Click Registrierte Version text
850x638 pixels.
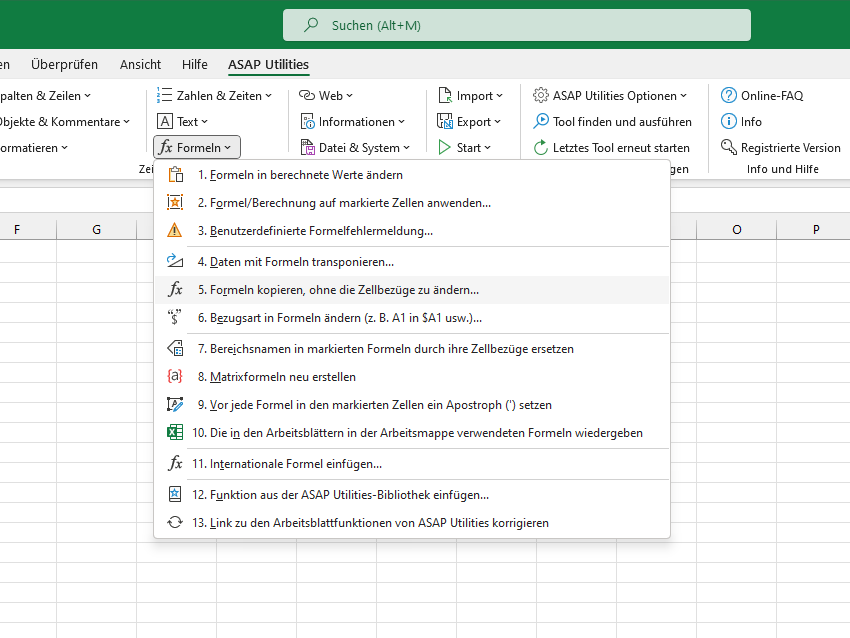(790, 147)
